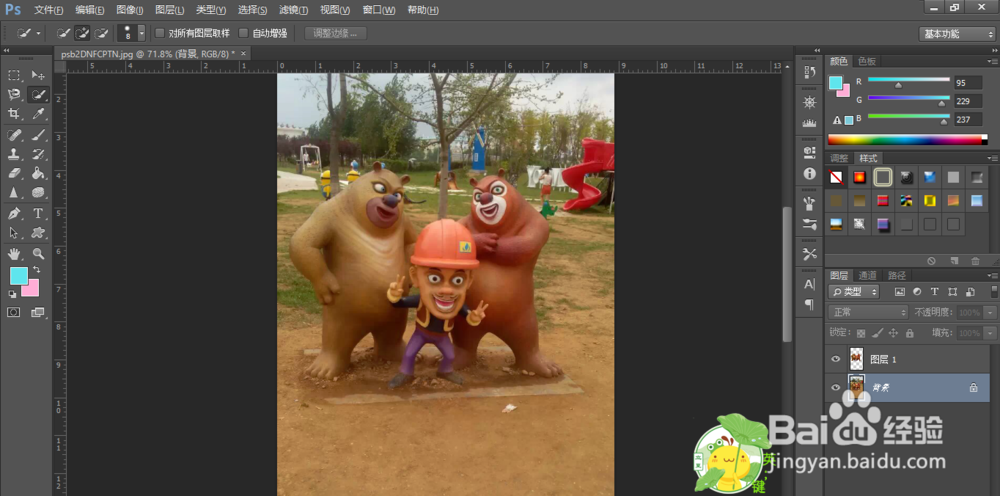Viewport: 1000px width, 496px height.
Task: Select the Zoom magnifier tool
Action: tap(38, 254)
